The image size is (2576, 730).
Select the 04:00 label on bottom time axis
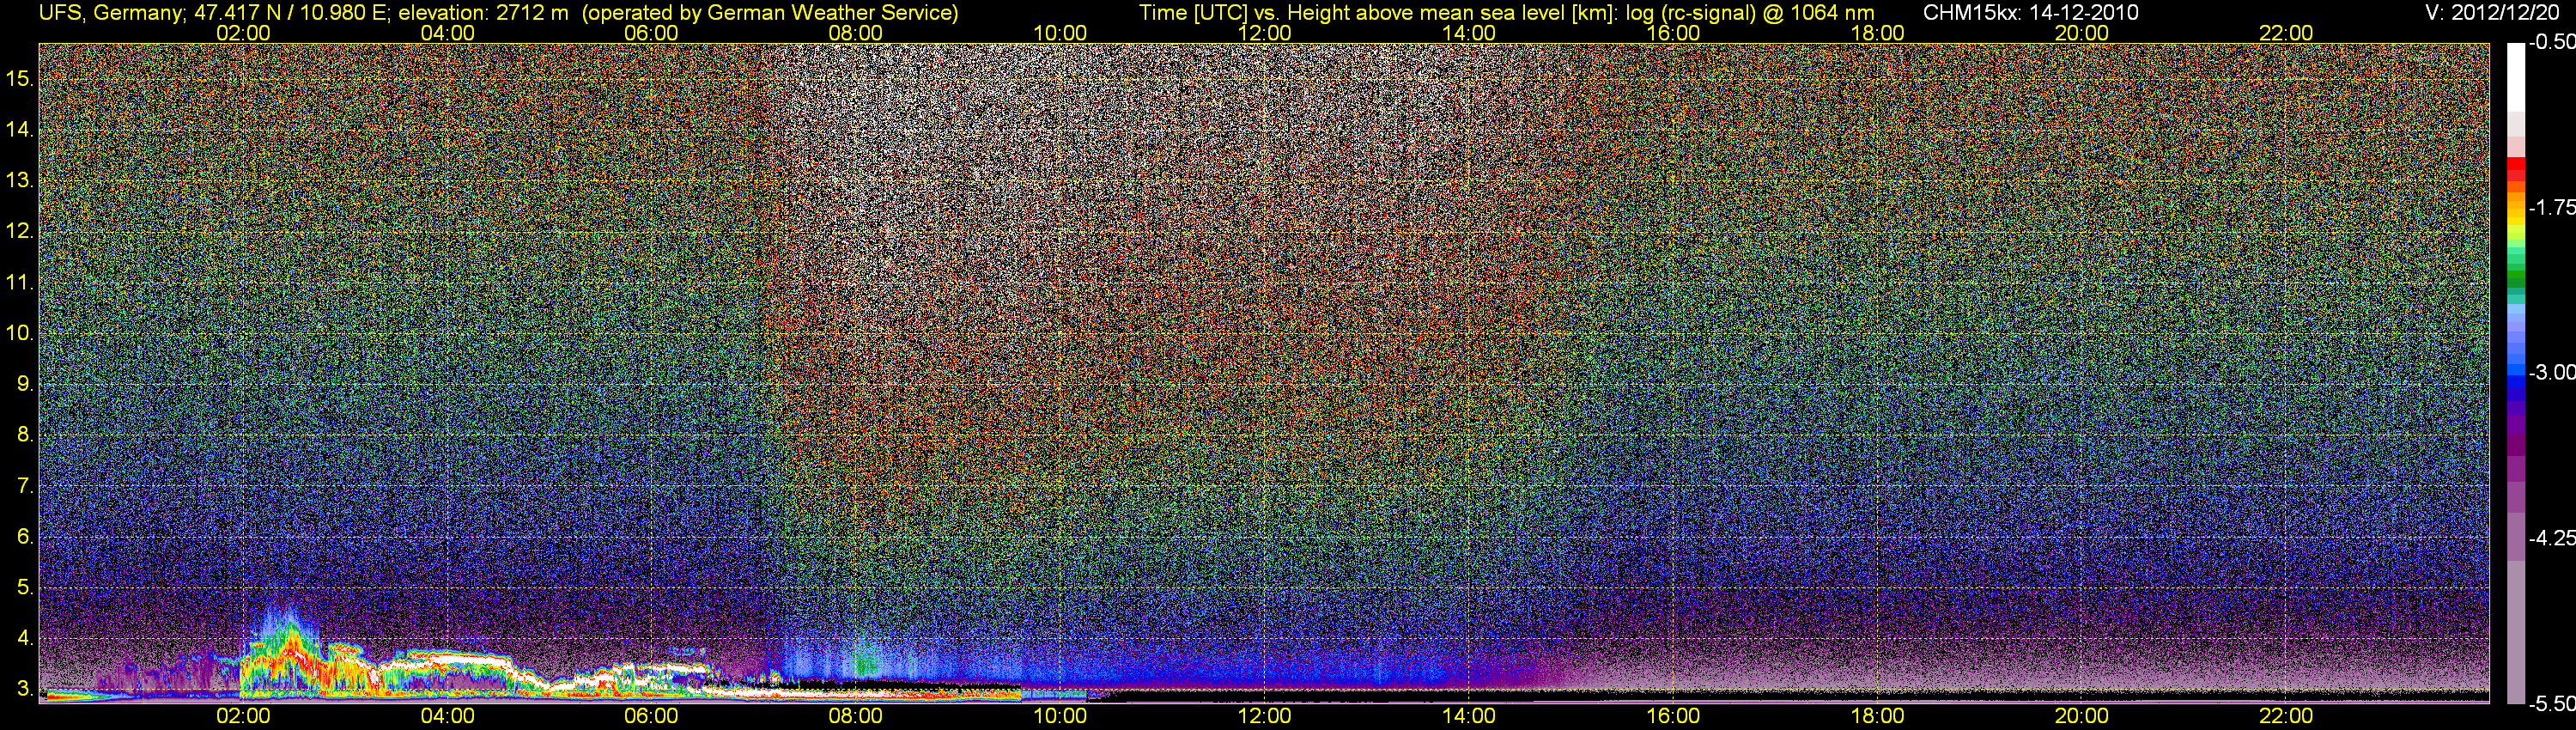coord(447,716)
